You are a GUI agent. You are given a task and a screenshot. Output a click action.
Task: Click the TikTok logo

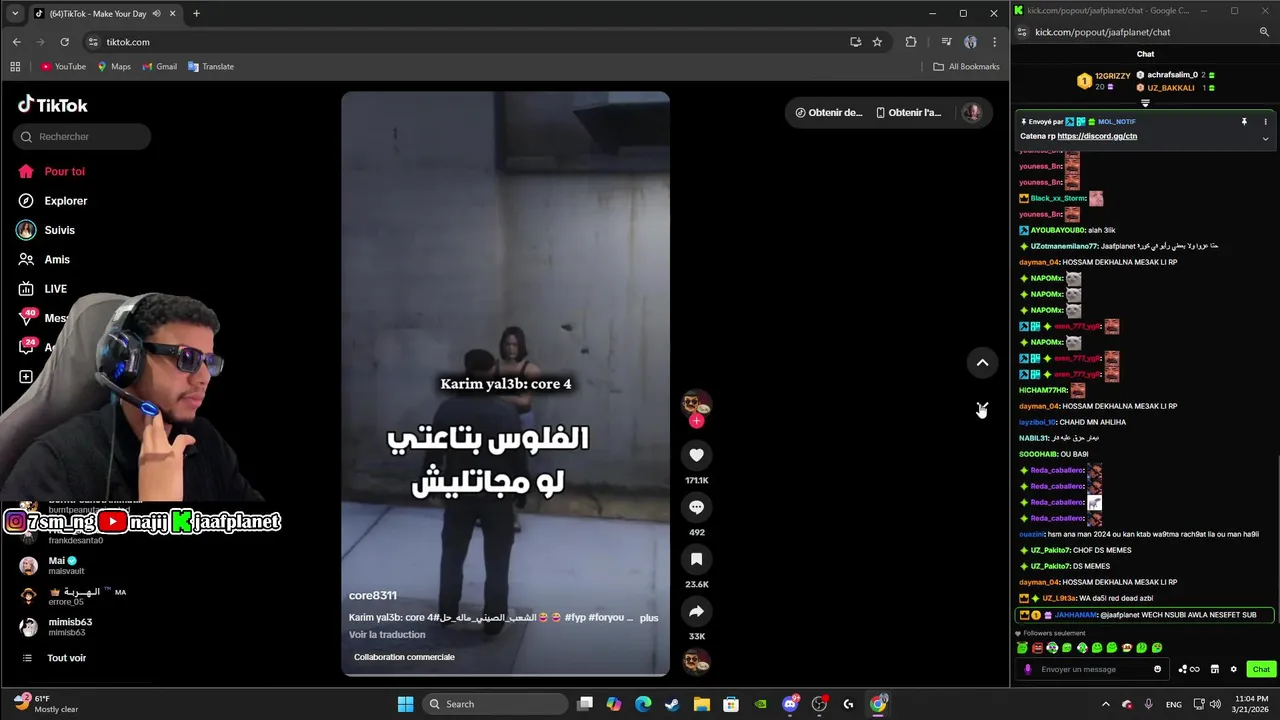coord(53,105)
